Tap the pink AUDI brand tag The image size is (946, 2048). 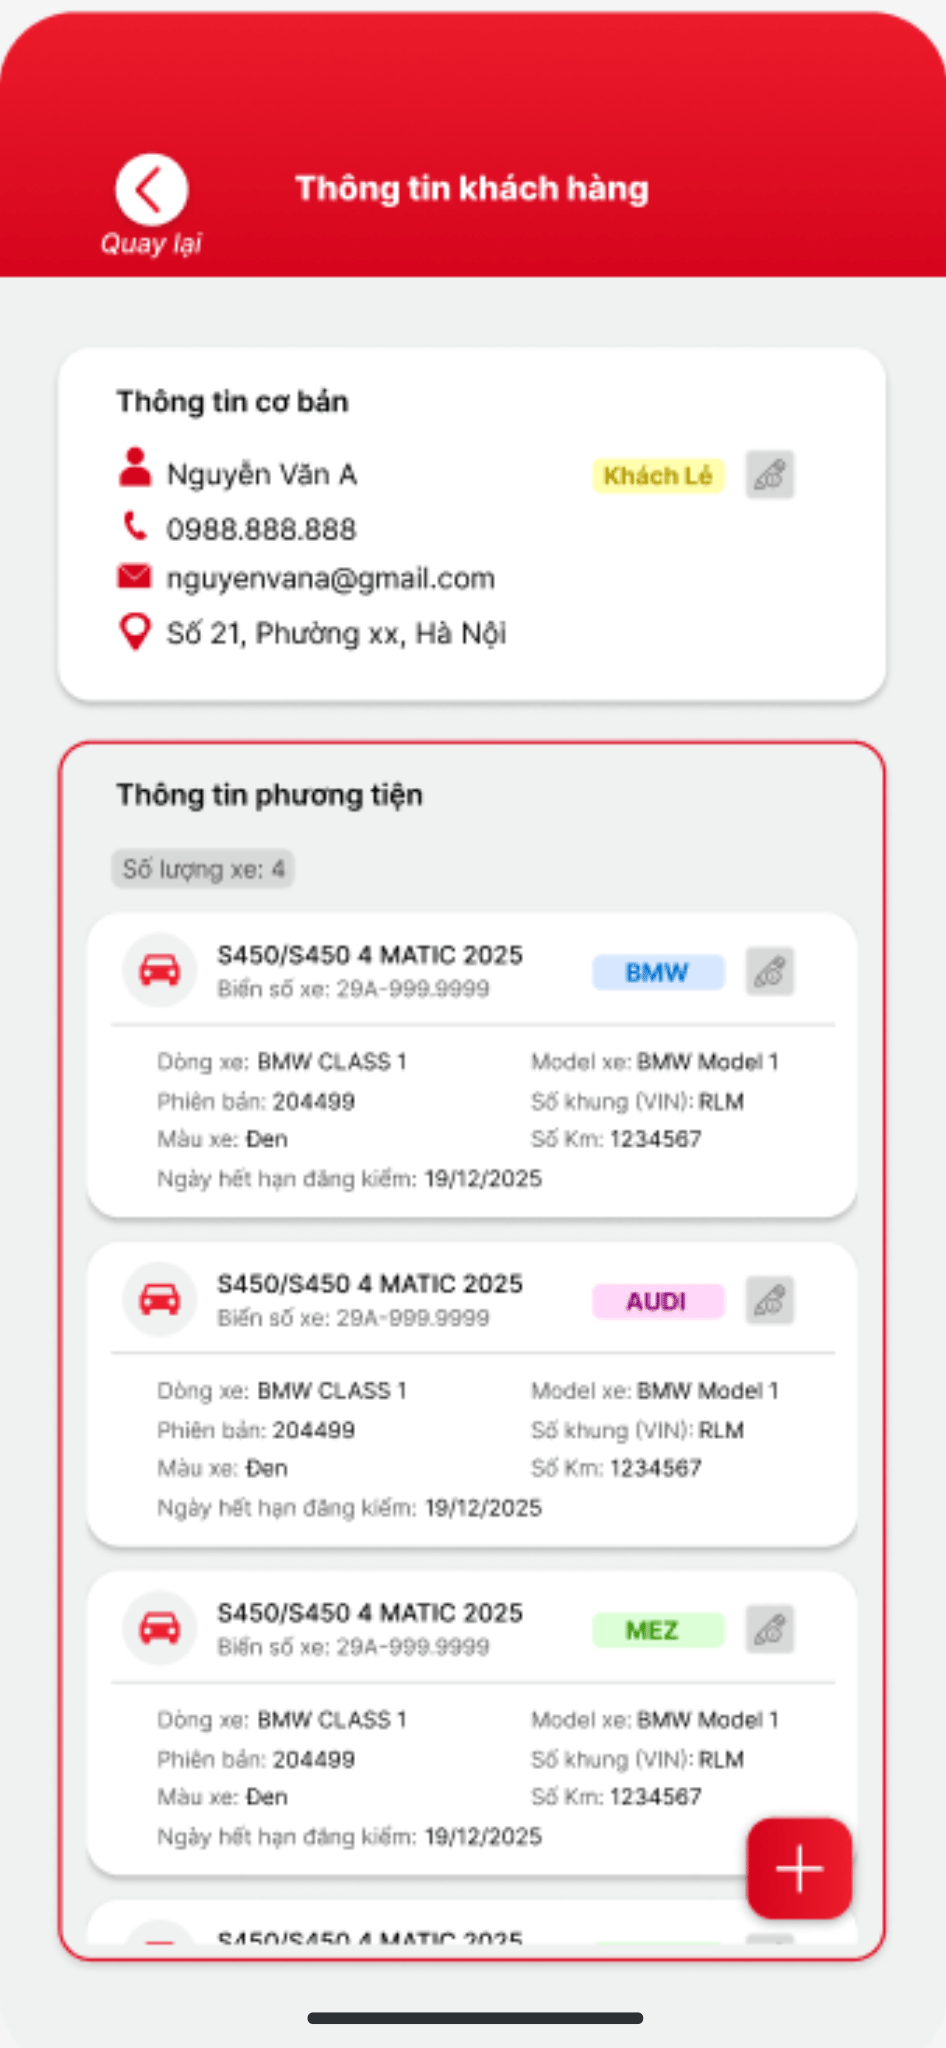pos(657,1301)
